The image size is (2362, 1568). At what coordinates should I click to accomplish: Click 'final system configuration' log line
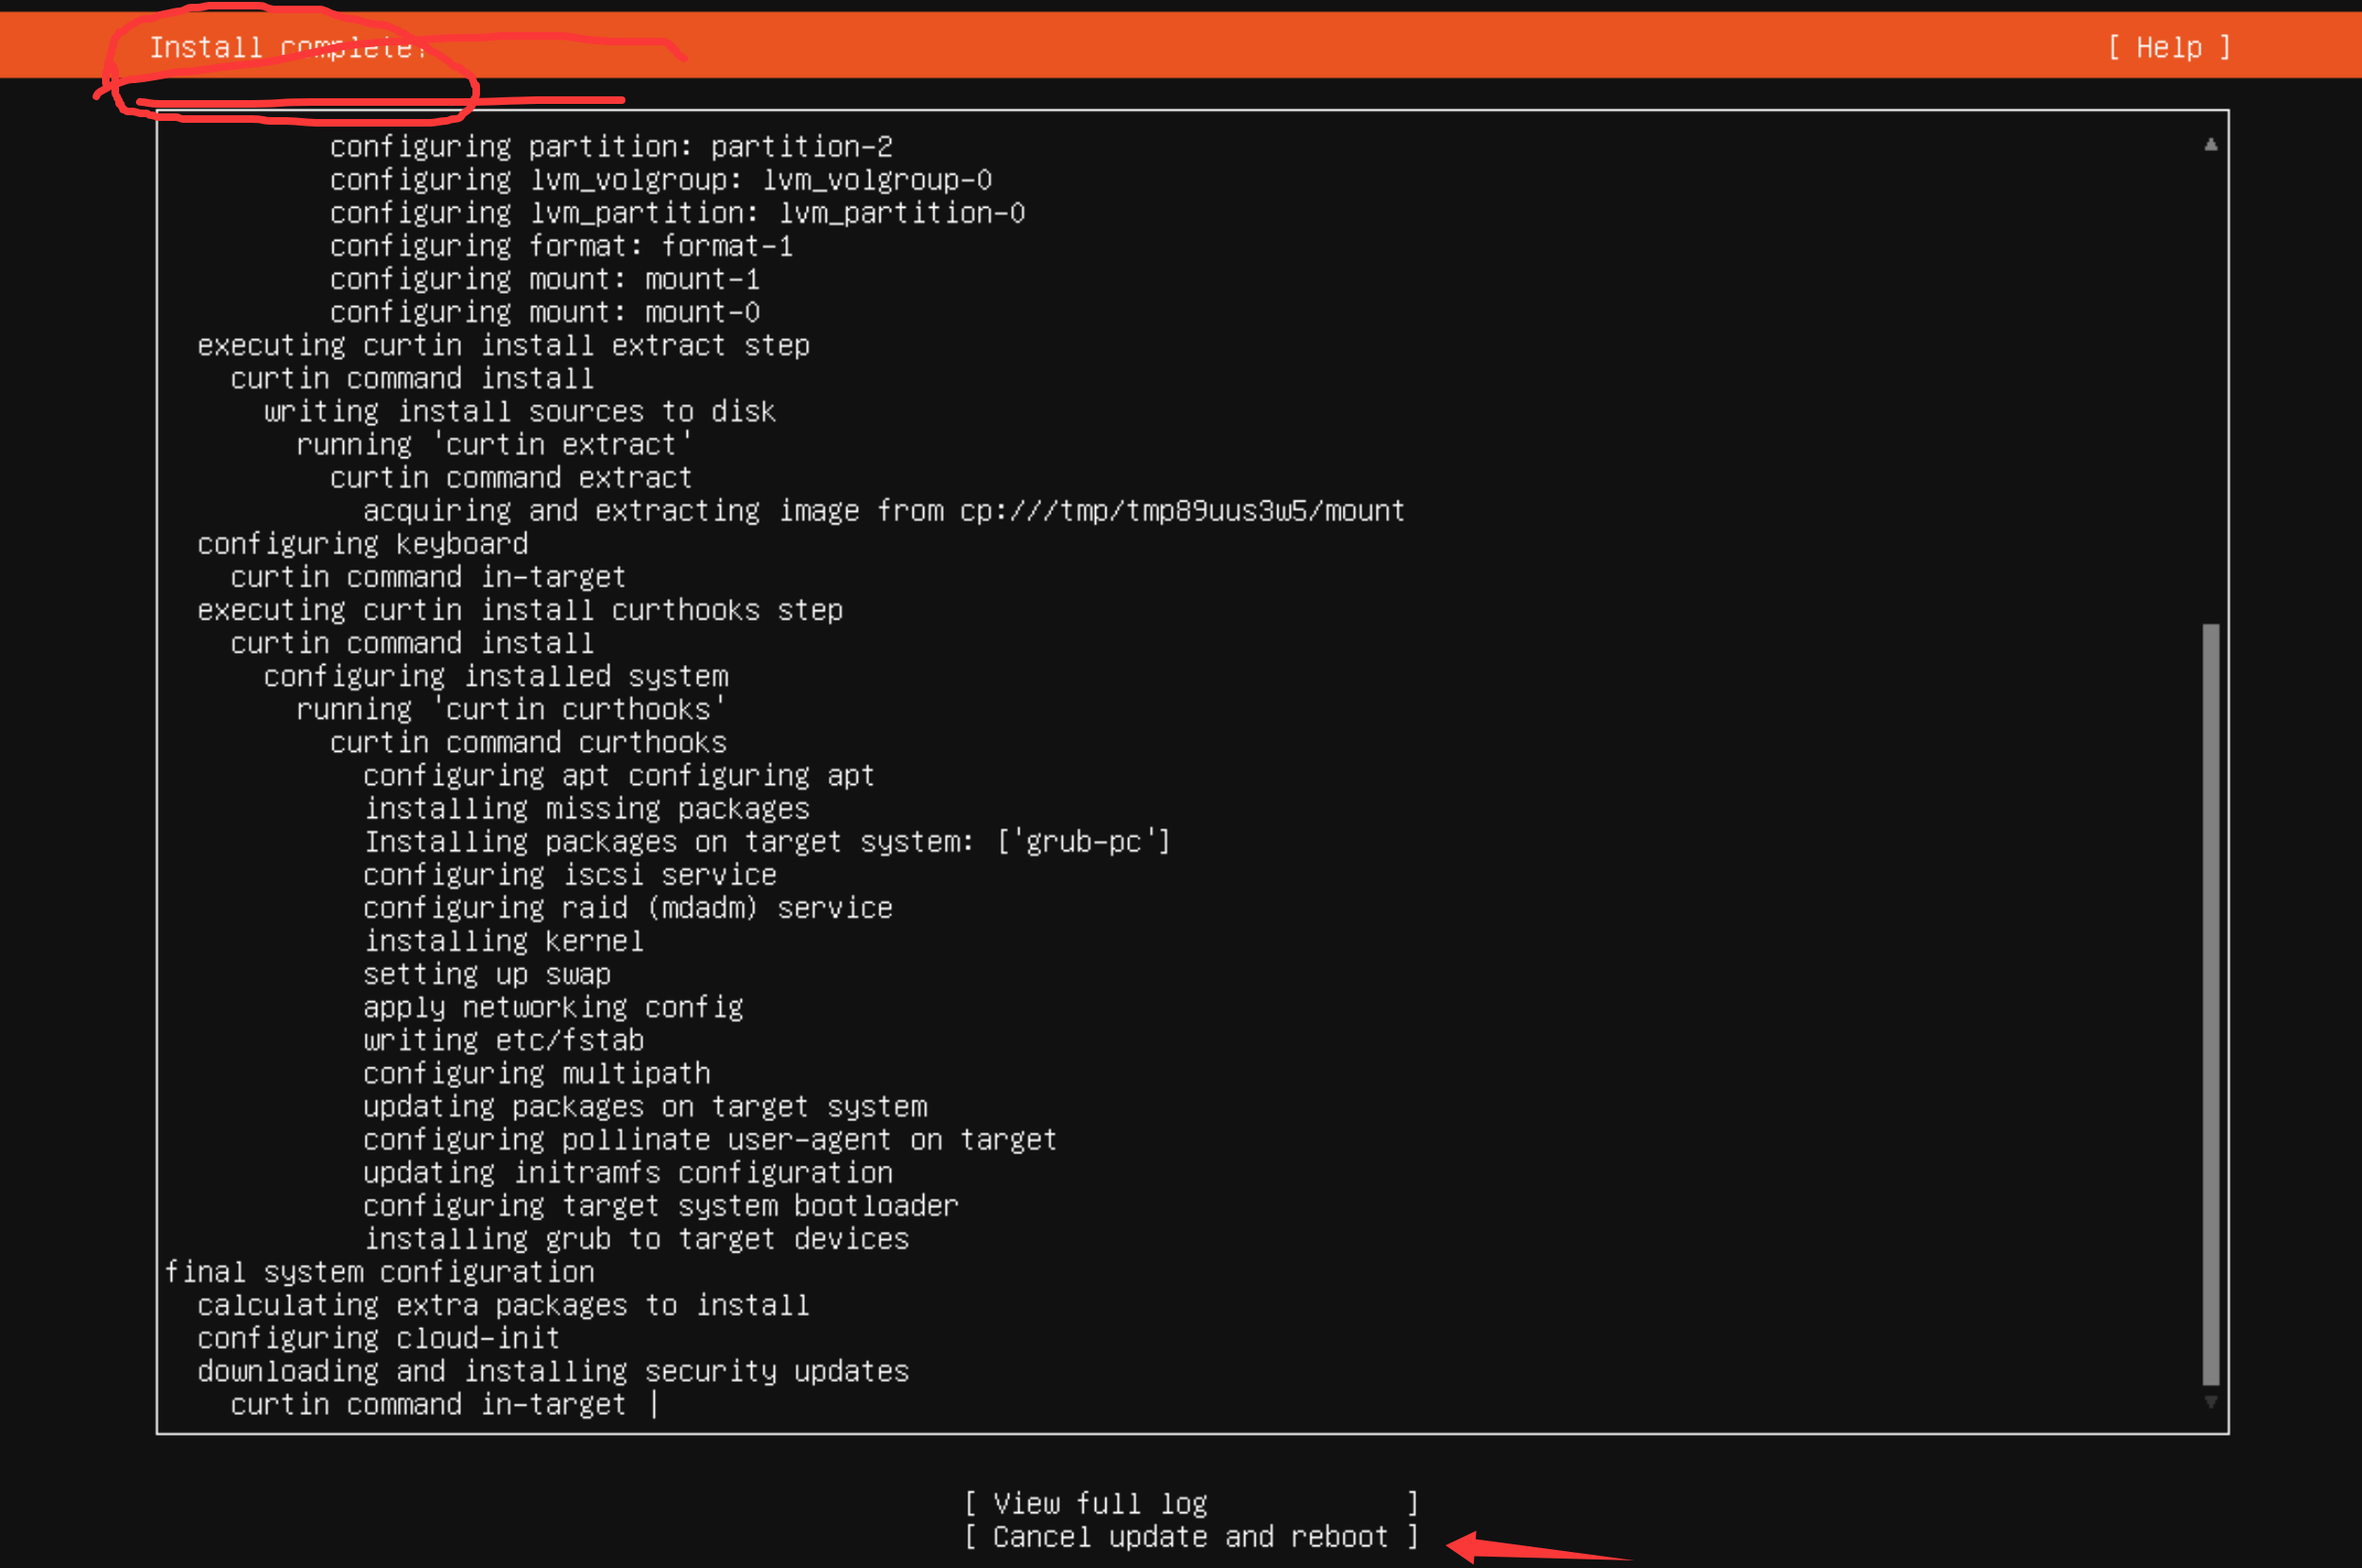(379, 1272)
